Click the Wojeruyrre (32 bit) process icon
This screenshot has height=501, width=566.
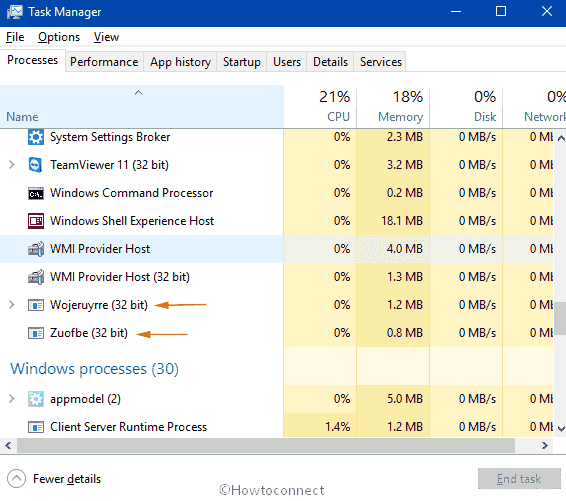[36, 305]
